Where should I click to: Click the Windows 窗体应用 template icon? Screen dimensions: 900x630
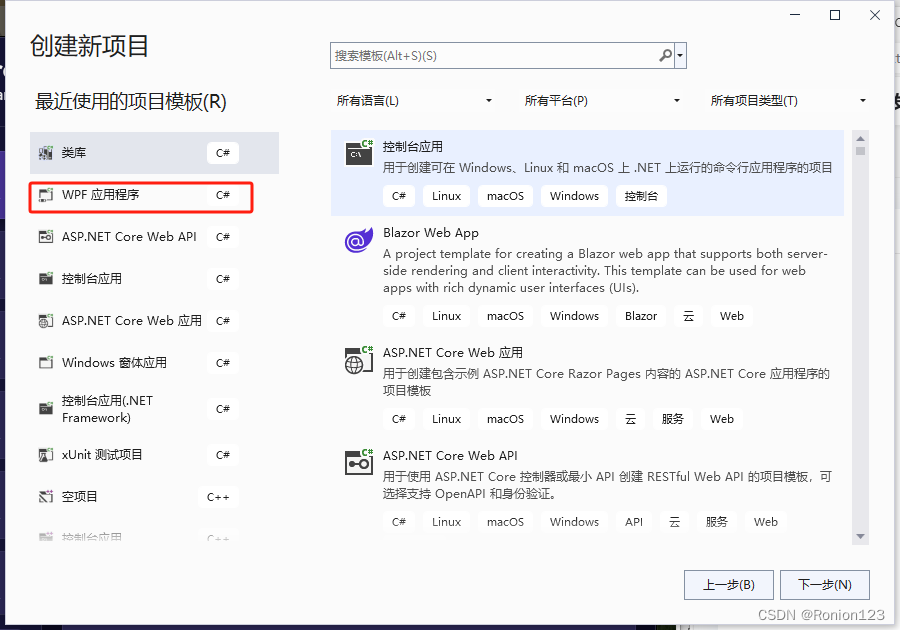pyautogui.click(x=46, y=363)
